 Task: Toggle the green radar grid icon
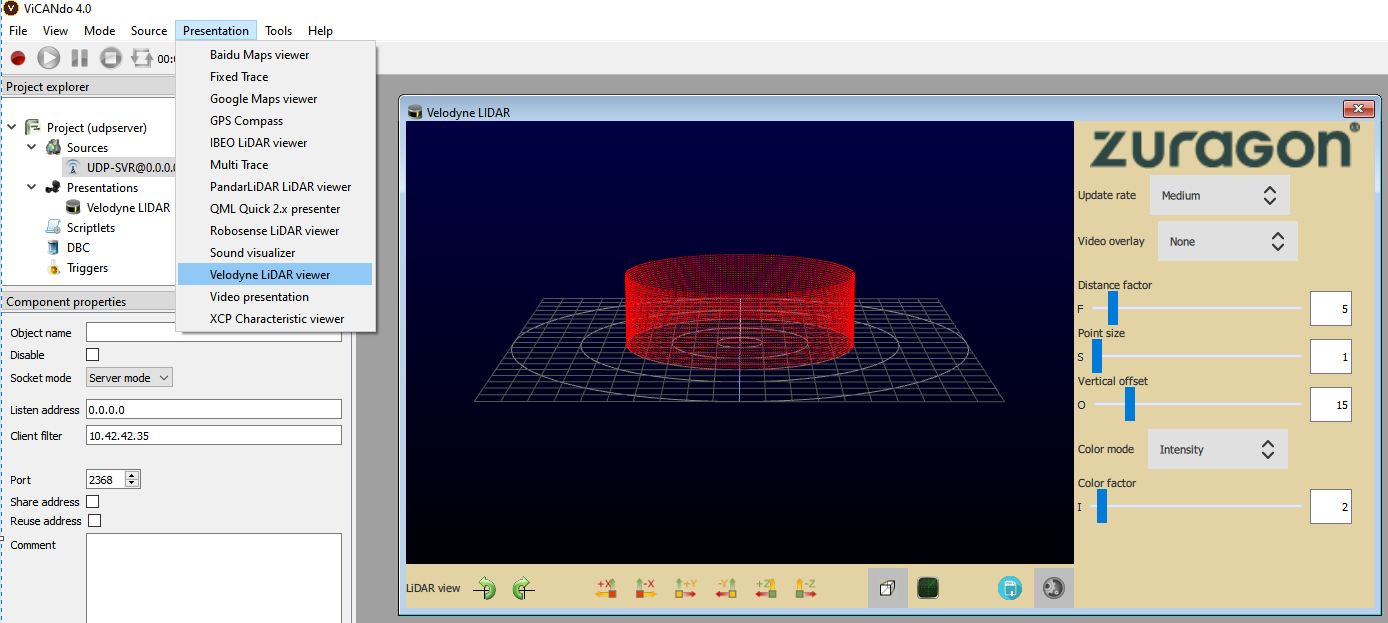click(x=928, y=588)
